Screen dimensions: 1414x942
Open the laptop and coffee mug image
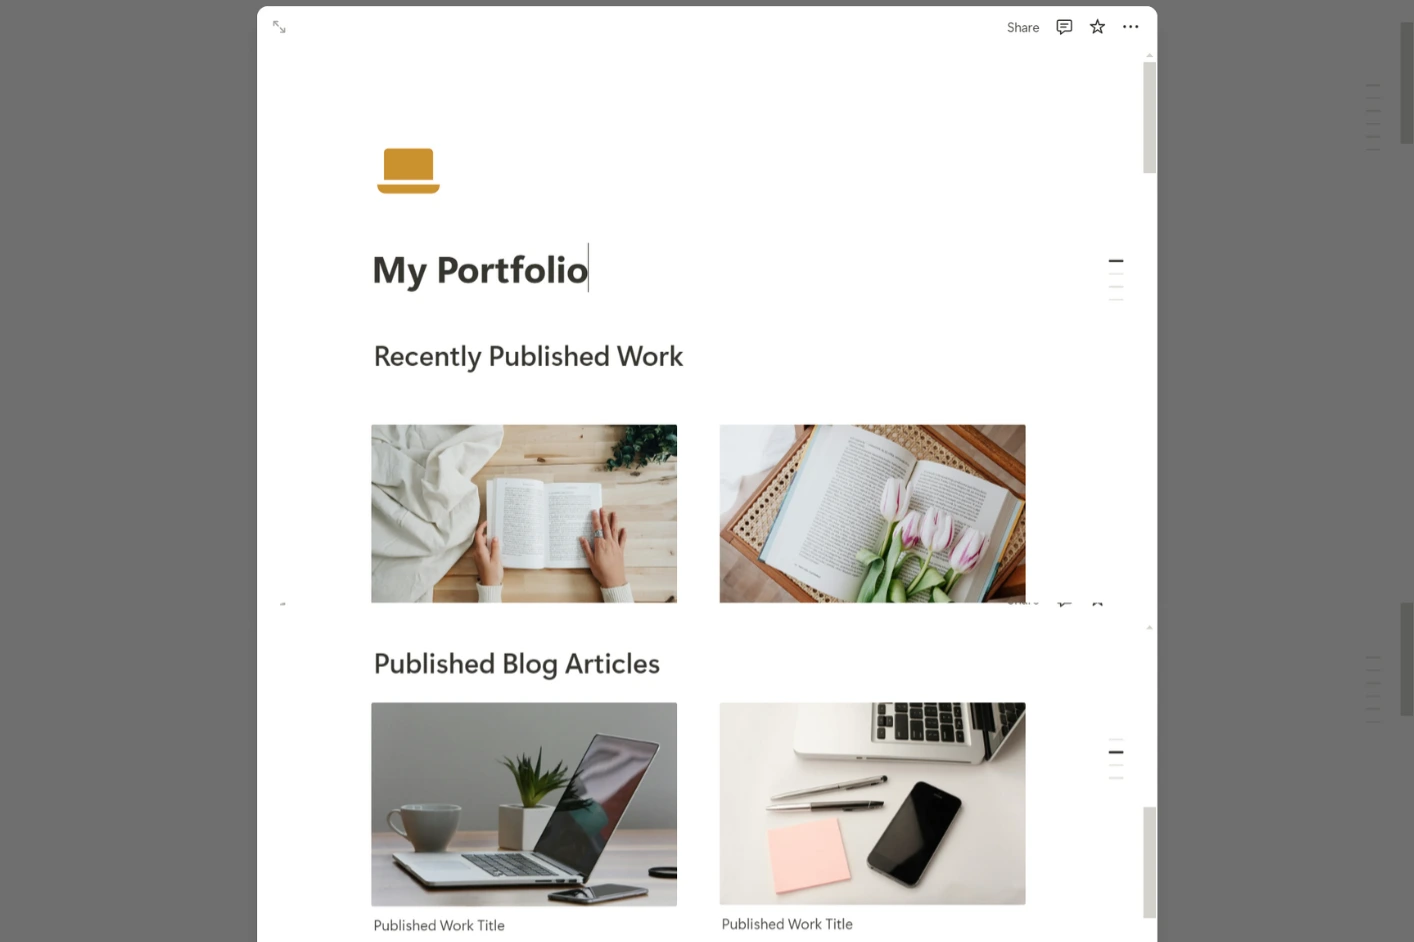click(x=524, y=804)
